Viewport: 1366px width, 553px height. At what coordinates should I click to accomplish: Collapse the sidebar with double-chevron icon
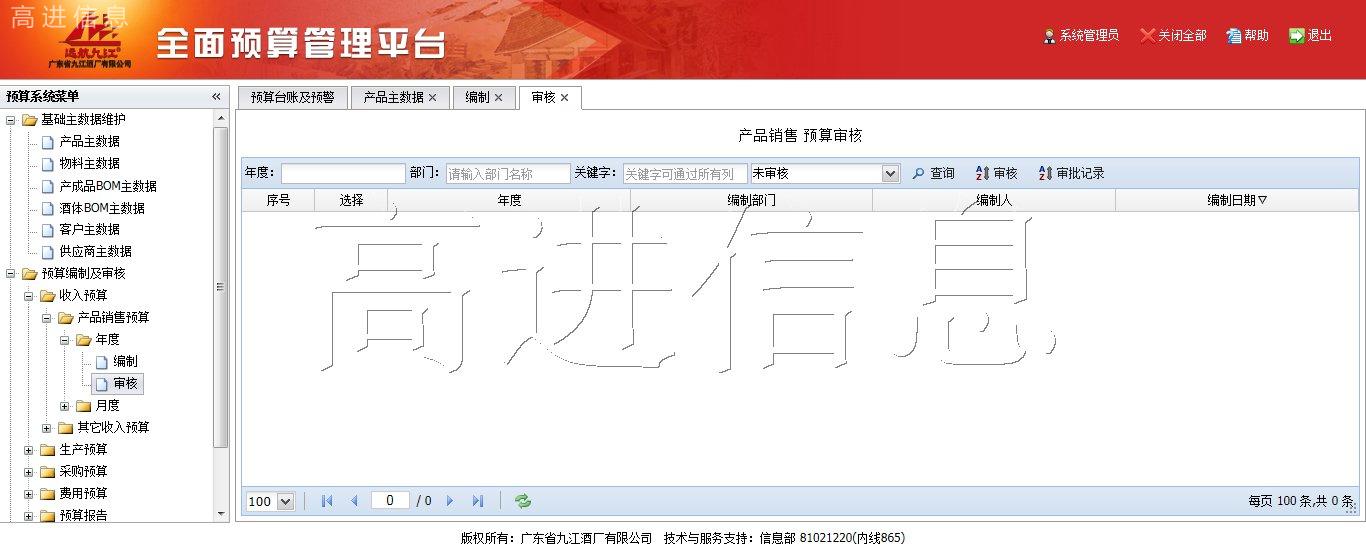click(216, 97)
